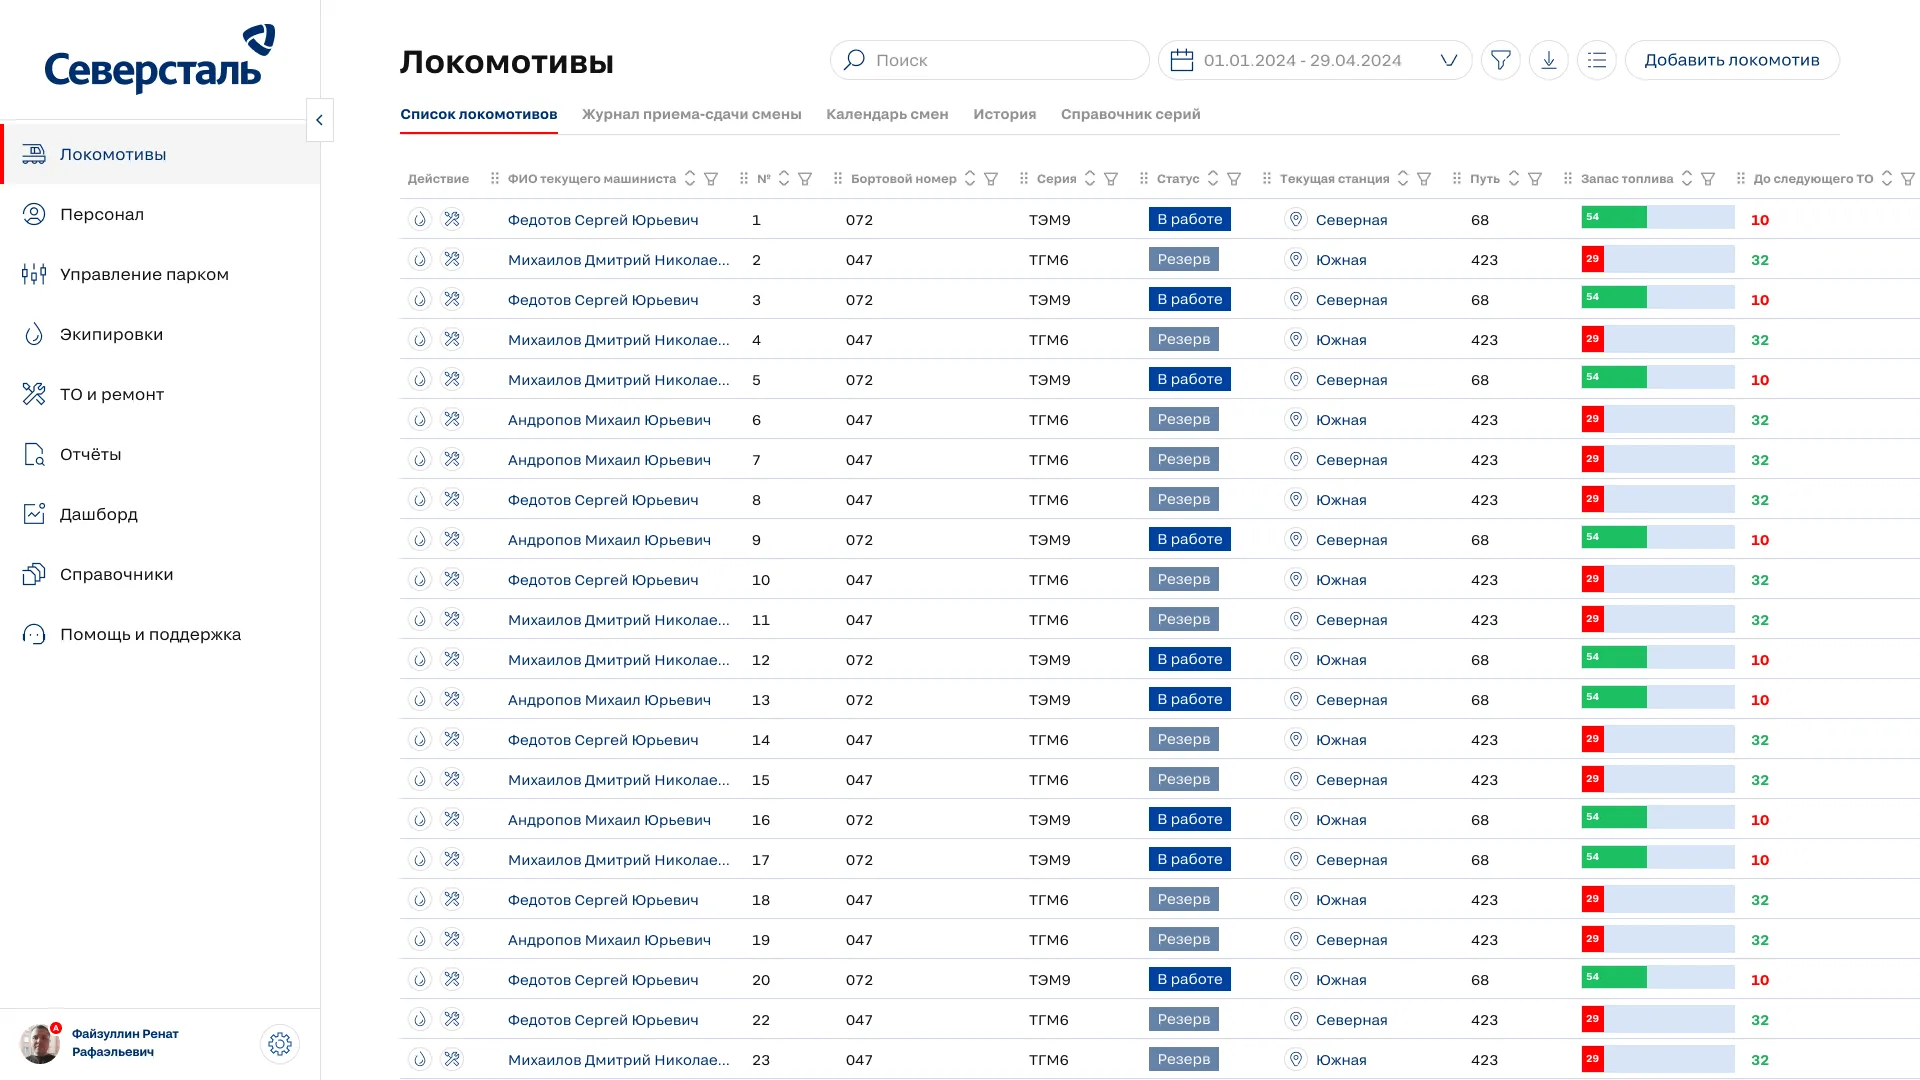This screenshot has height=1080, width=1920.
Task: Open Отчёты in the sidebar
Action: coord(160,454)
